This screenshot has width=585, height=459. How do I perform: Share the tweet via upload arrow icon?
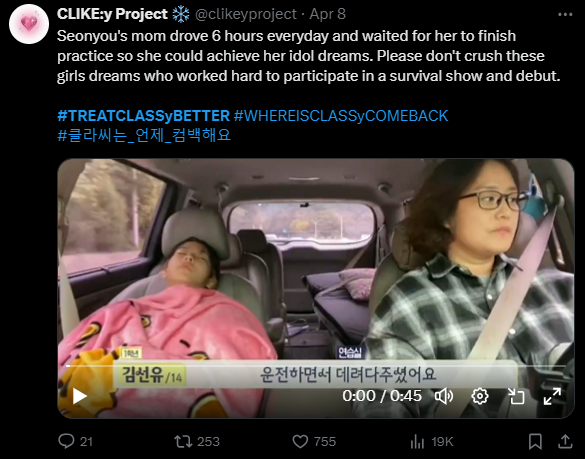pyautogui.click(x=565, y=441)
